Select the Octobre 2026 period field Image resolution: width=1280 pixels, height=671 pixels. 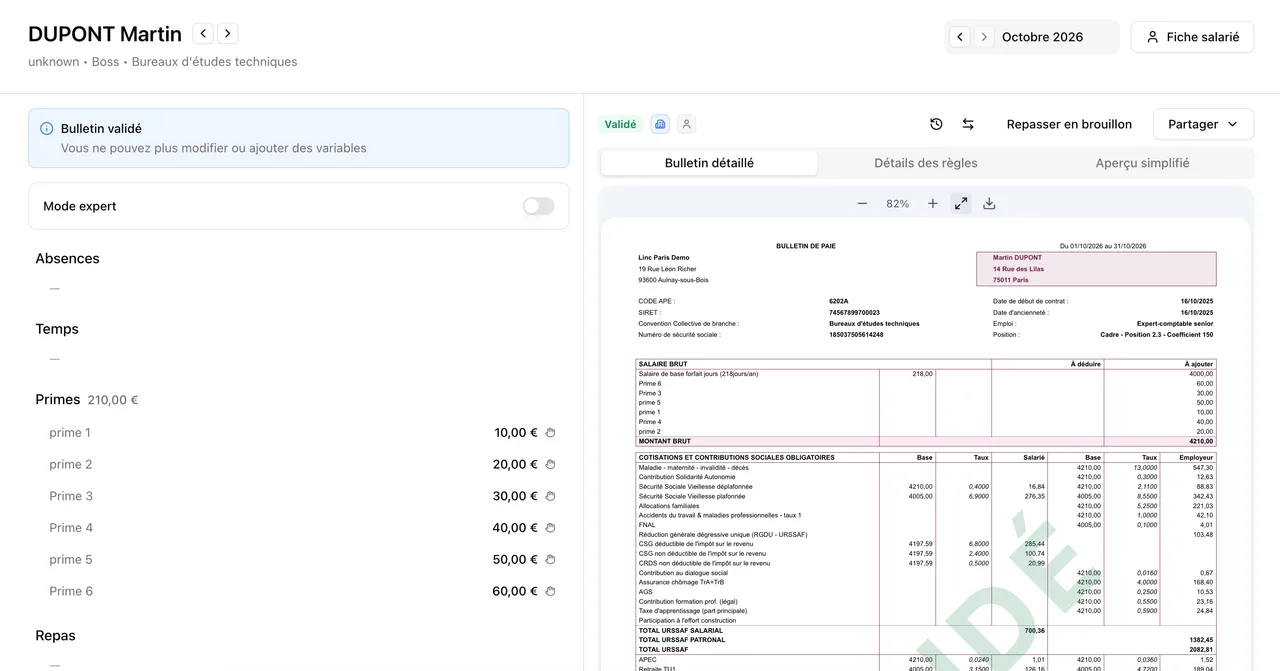click(1043, 37)
